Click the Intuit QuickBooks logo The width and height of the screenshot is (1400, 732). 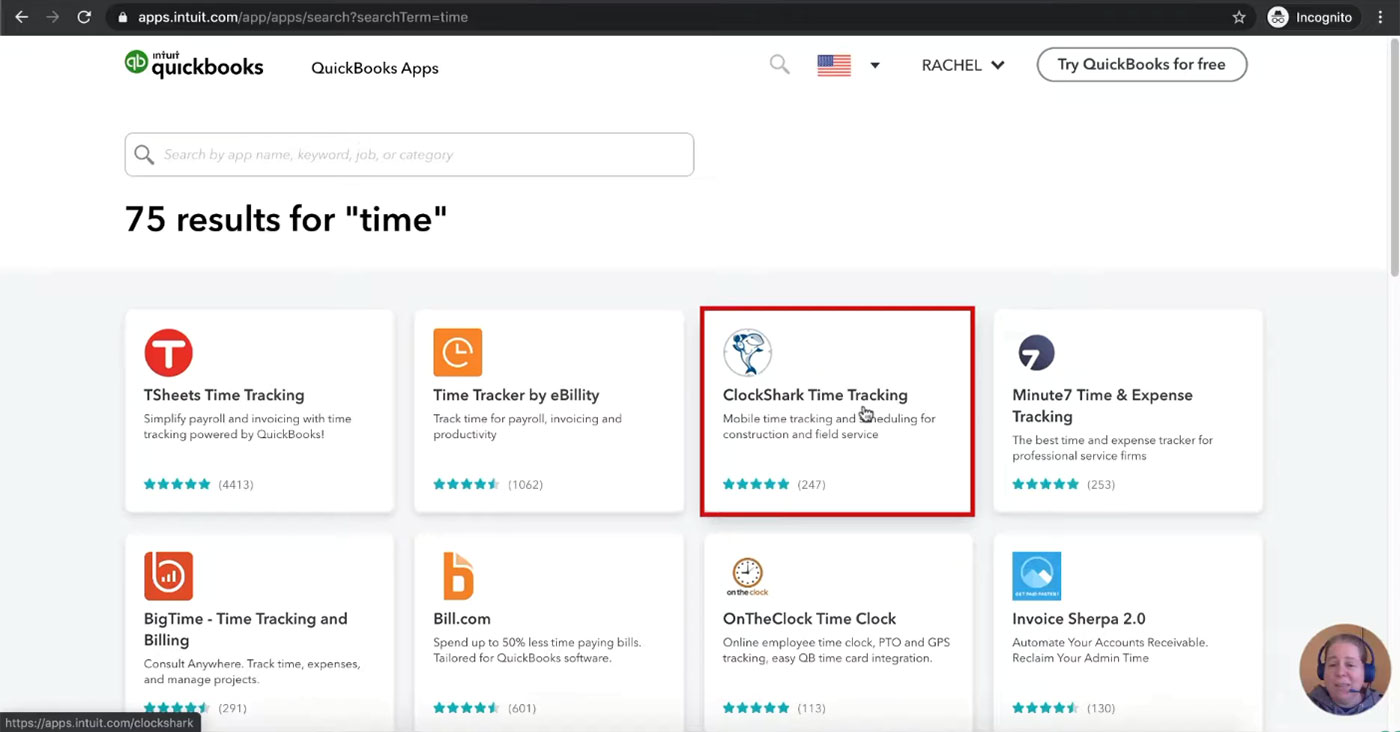click(194, 64)
